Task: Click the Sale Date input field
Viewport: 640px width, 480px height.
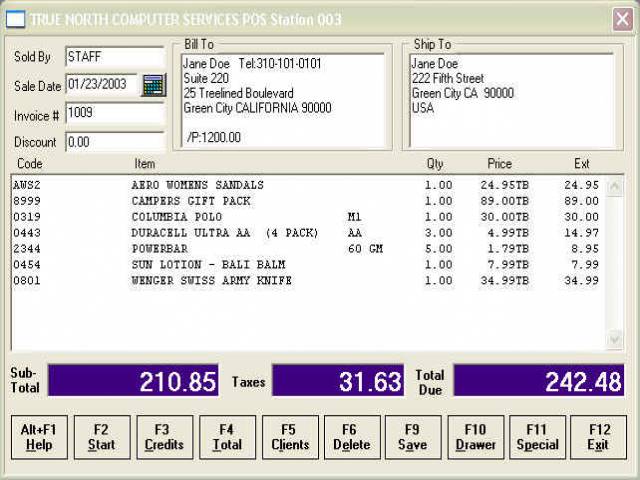Action: point(102,85)
